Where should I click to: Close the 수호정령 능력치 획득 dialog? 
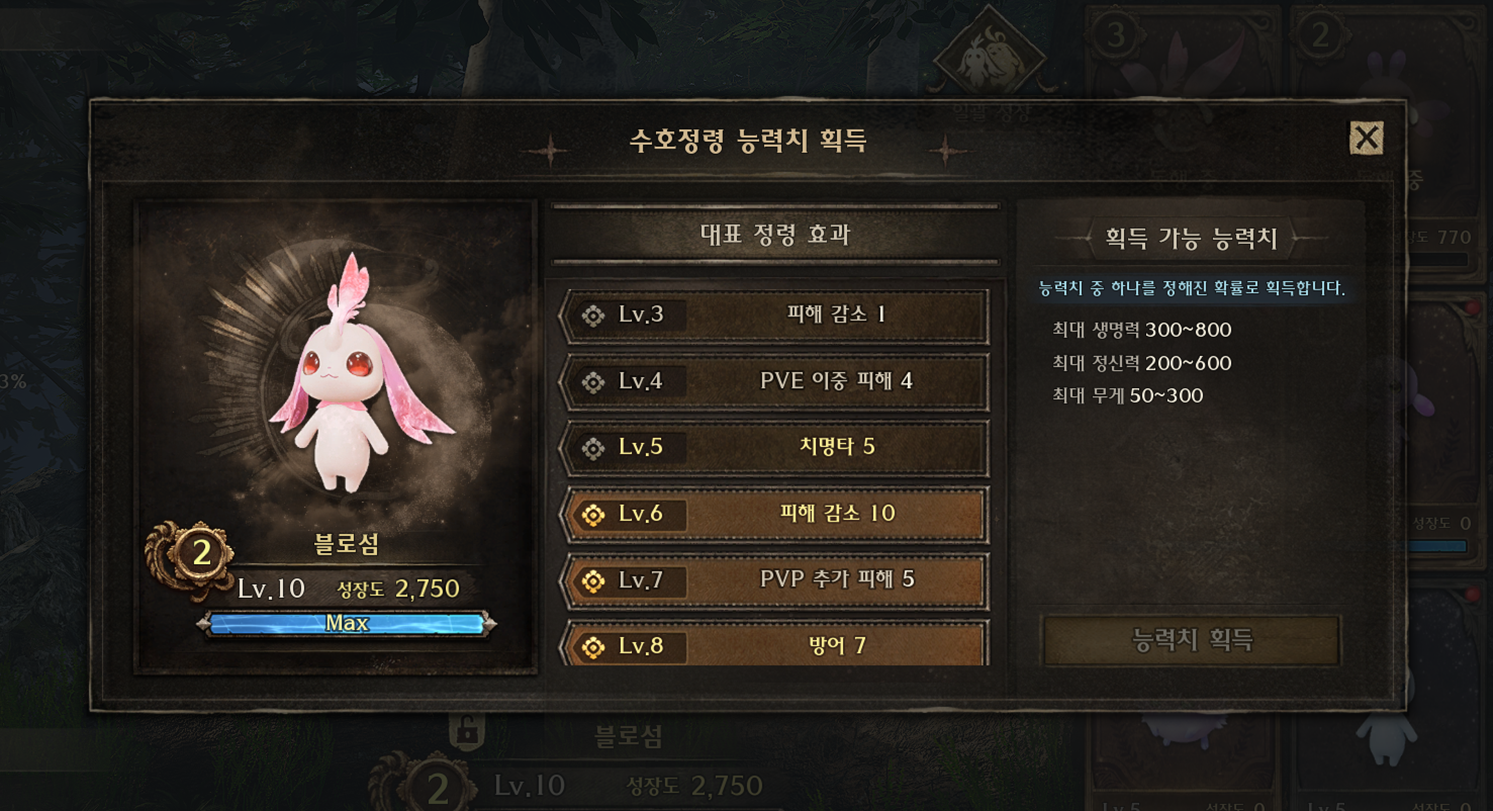[x=1366, y=137]
